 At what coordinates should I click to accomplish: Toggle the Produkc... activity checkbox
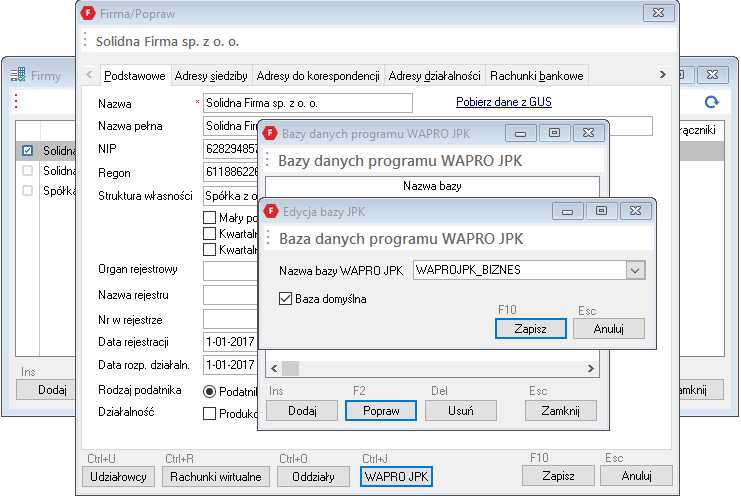[x=209, y=413]
